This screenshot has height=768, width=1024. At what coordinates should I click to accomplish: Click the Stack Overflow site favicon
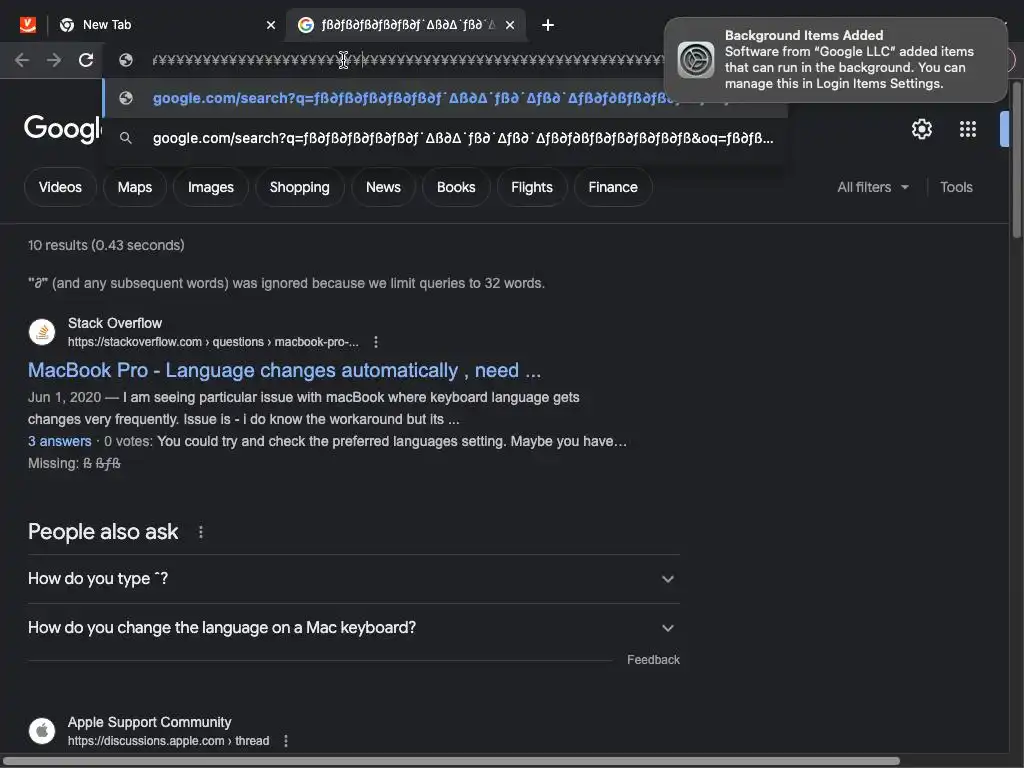(42, 332)
